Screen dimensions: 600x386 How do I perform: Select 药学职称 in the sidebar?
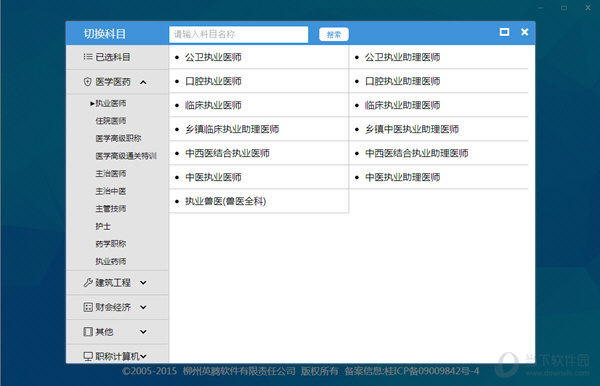(111, 244)
